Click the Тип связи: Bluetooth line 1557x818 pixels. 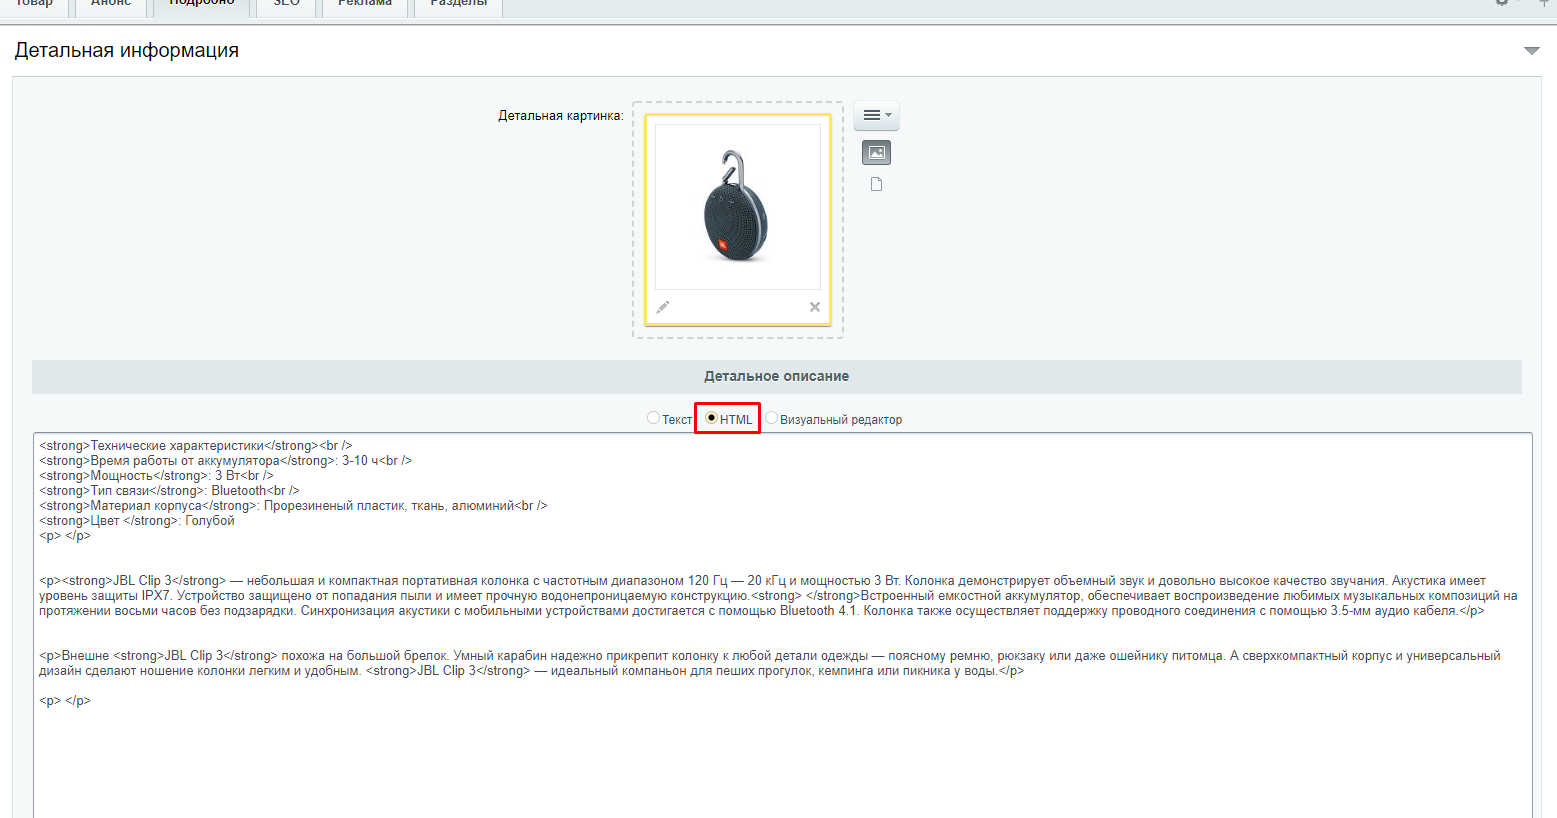(x=169, y=491)
